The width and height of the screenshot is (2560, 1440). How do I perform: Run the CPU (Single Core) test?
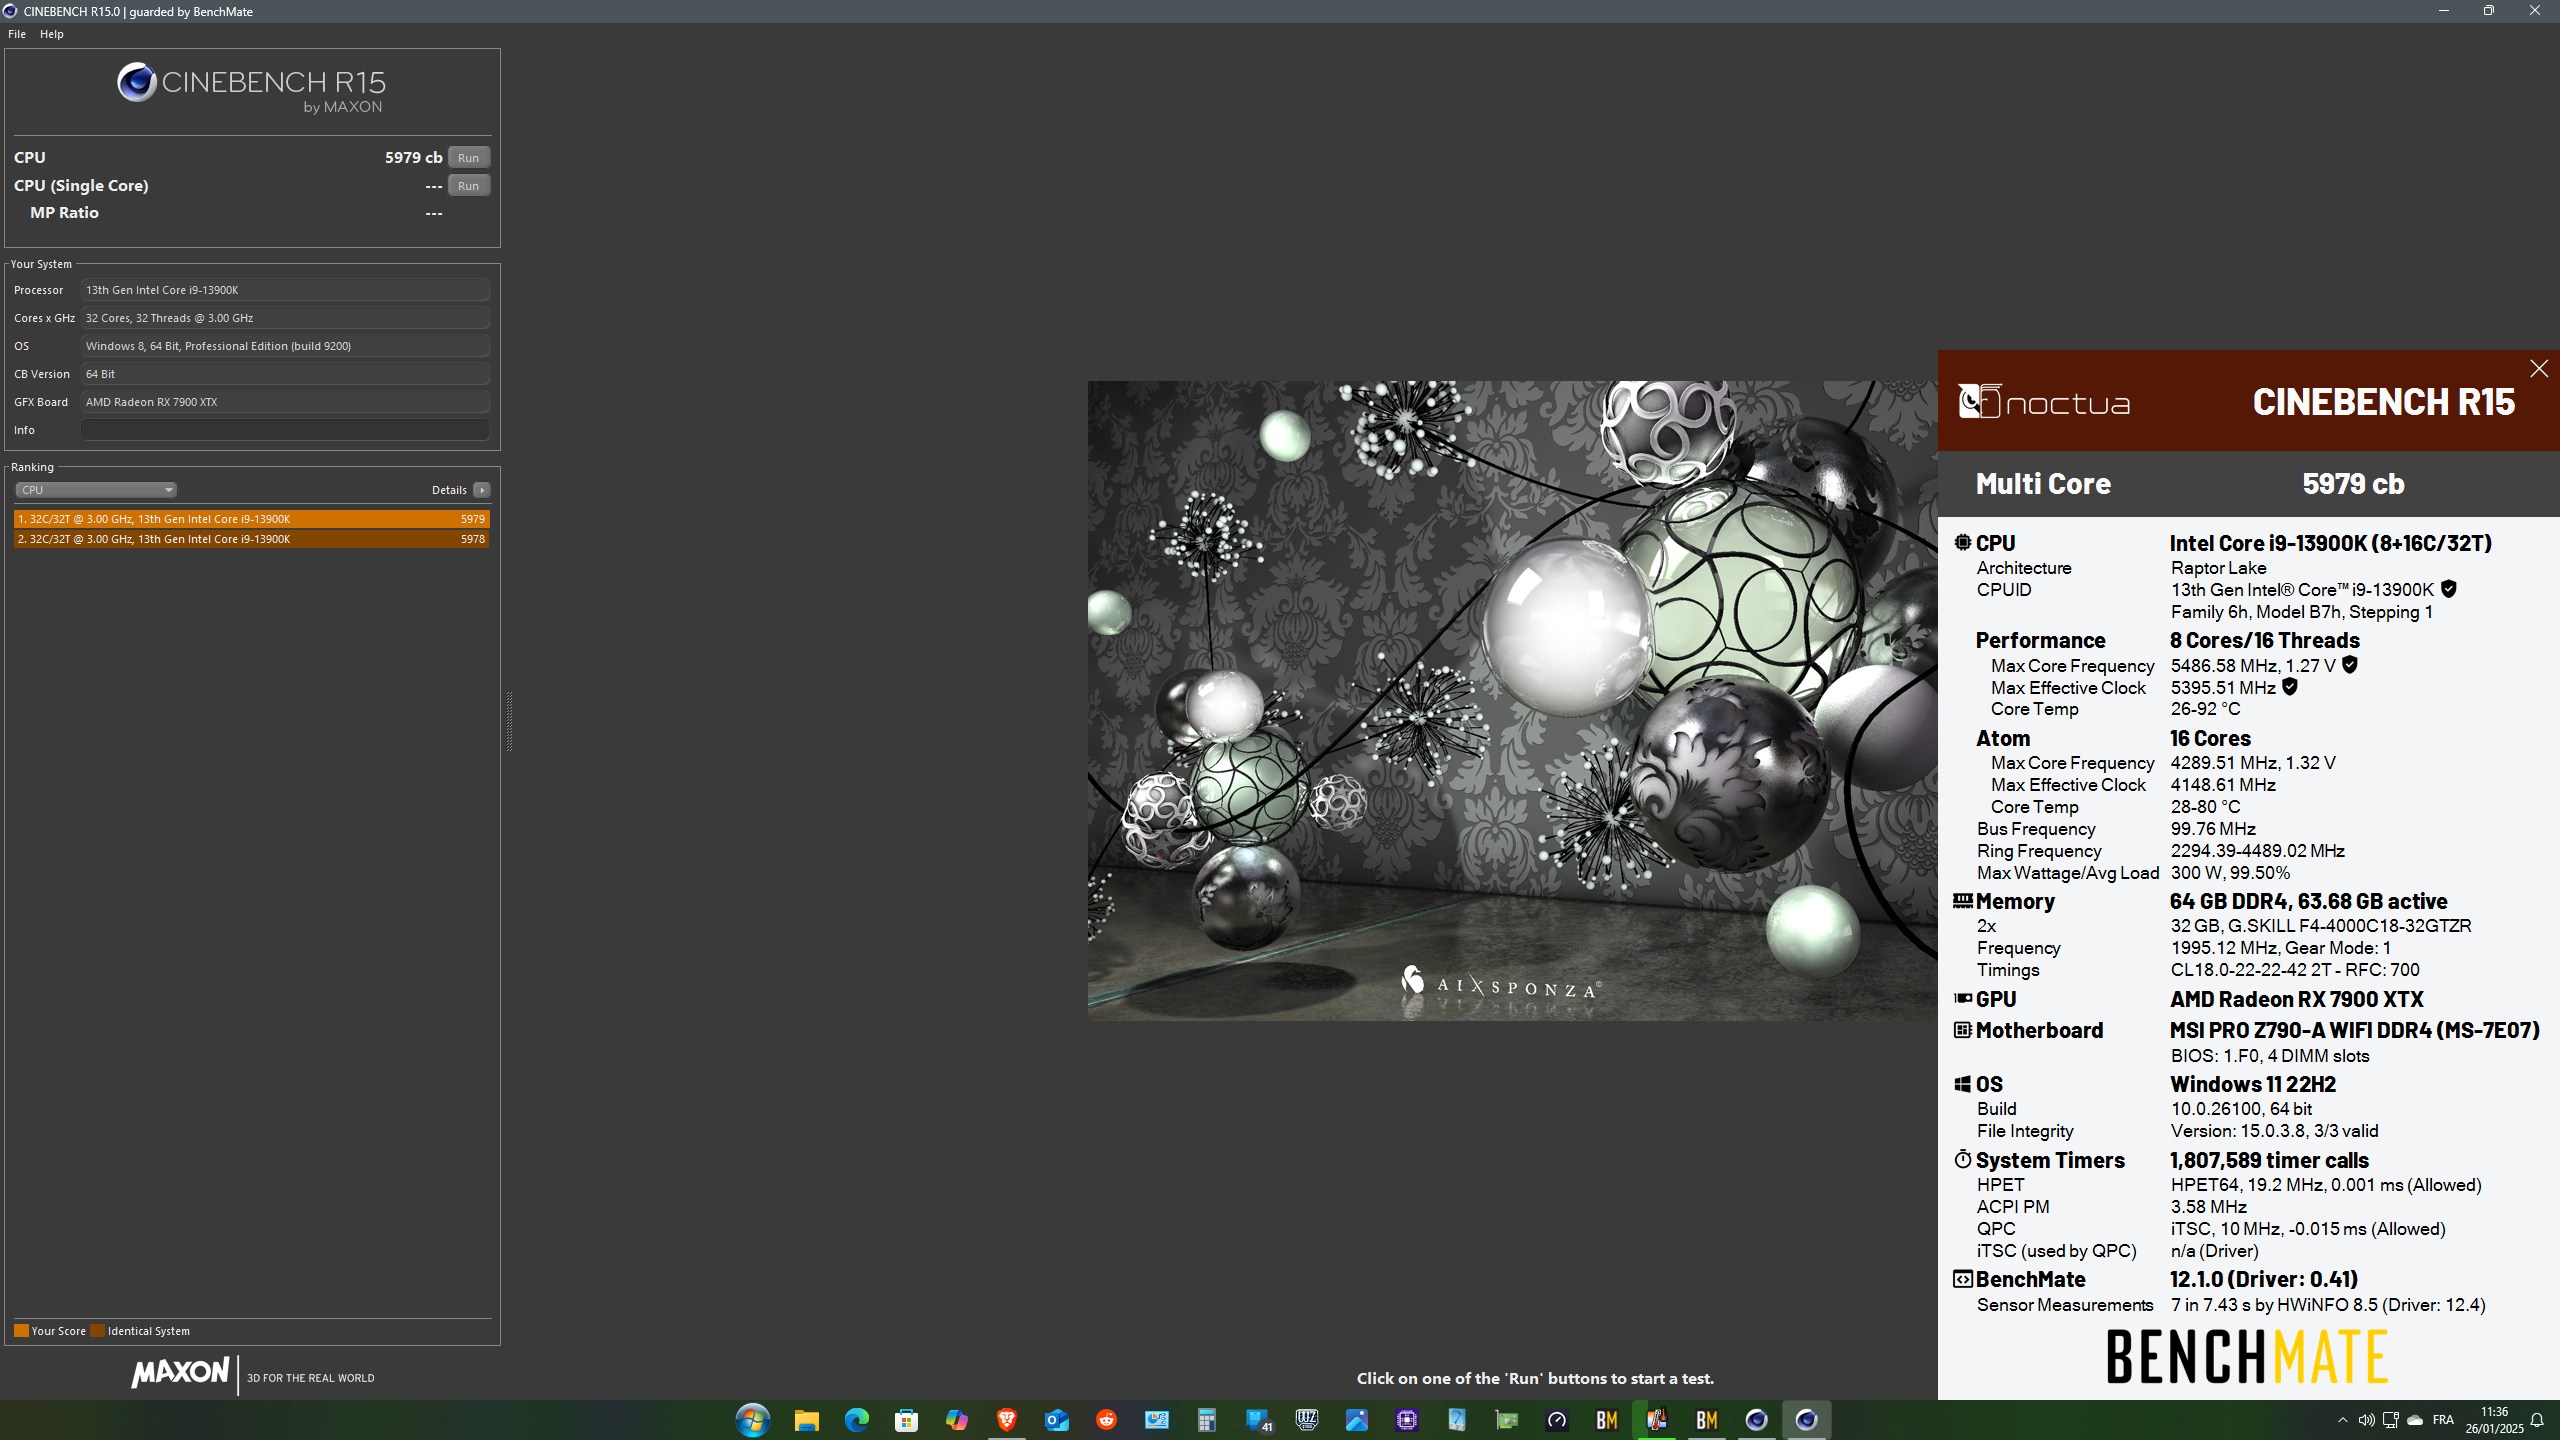468,185
